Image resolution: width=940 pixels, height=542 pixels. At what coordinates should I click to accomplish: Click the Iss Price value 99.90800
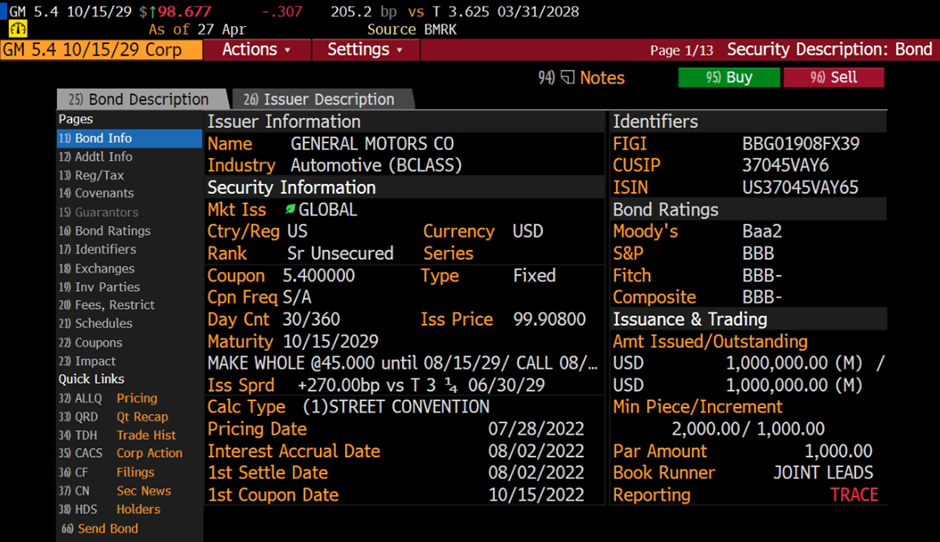(549, 319)
